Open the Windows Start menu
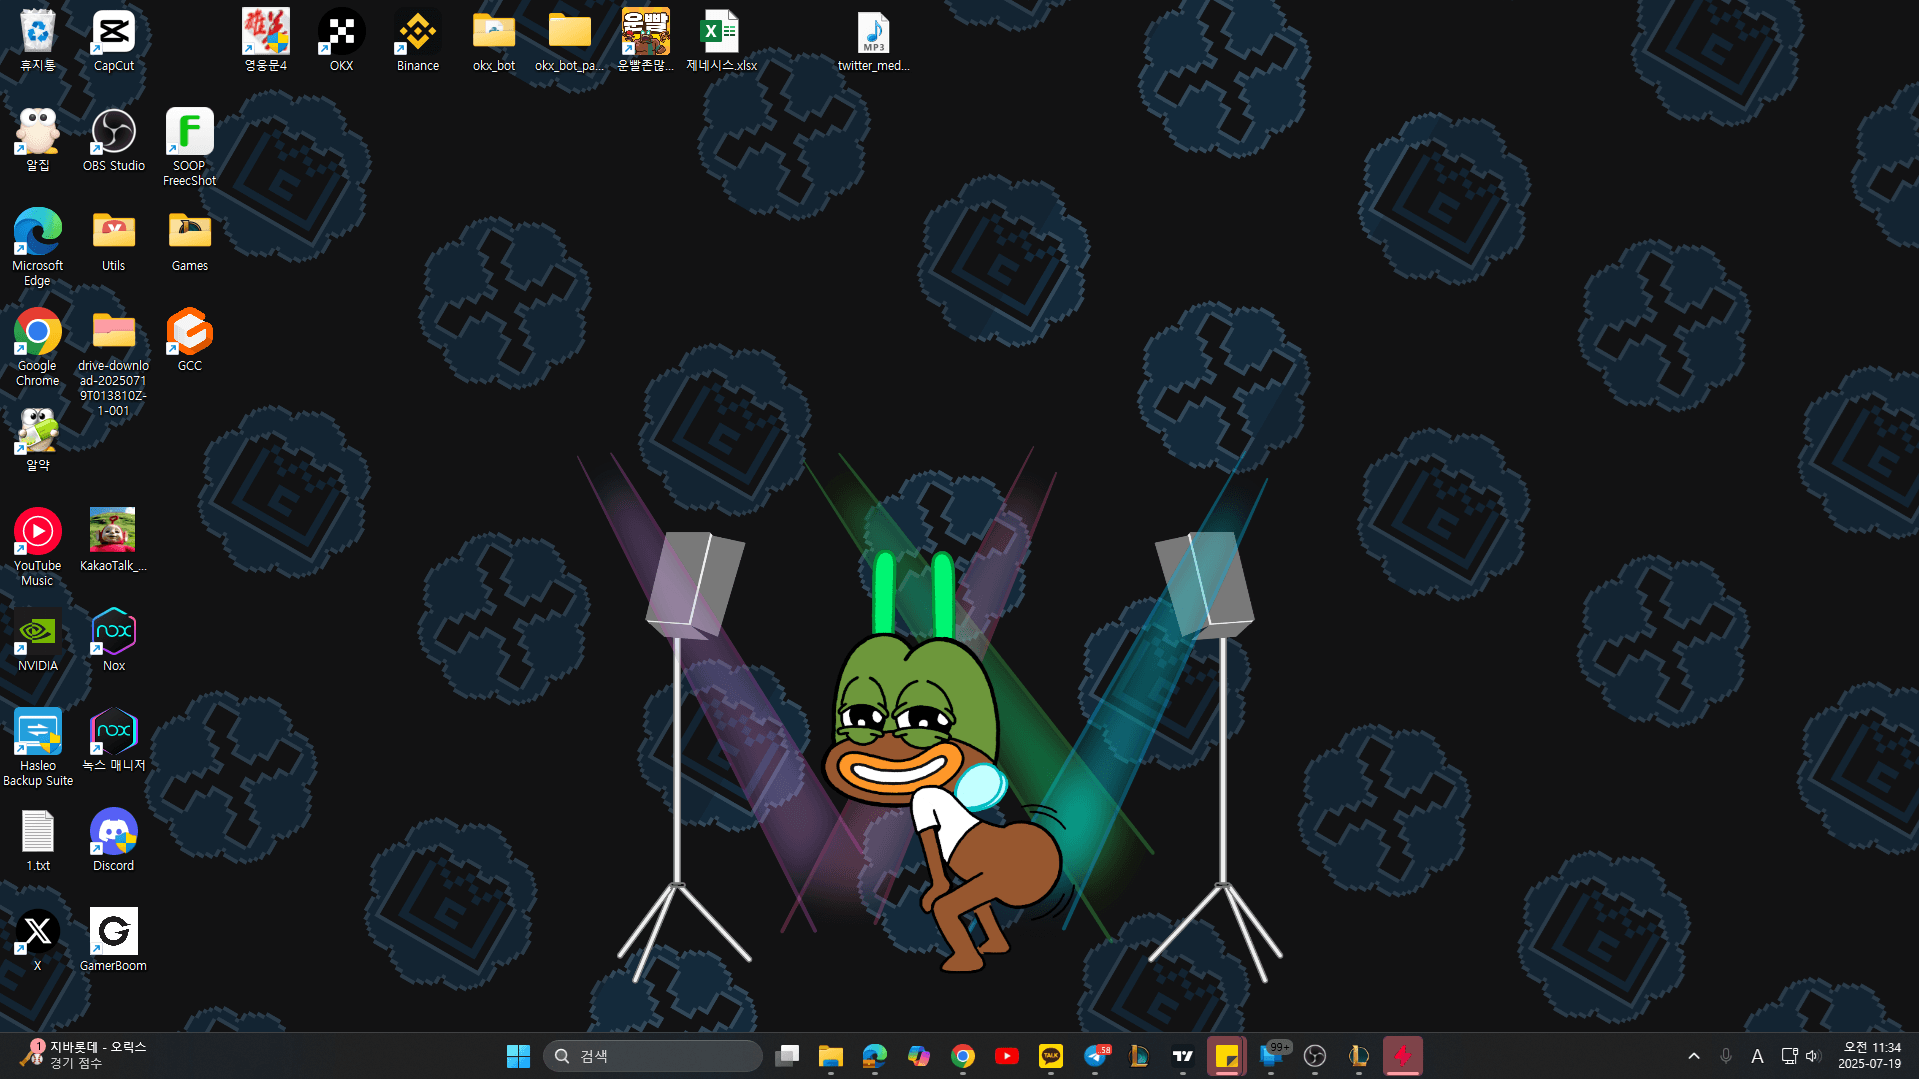Image resolution: width=1919 pixels, height=1079 pixels. [518, 1056]
